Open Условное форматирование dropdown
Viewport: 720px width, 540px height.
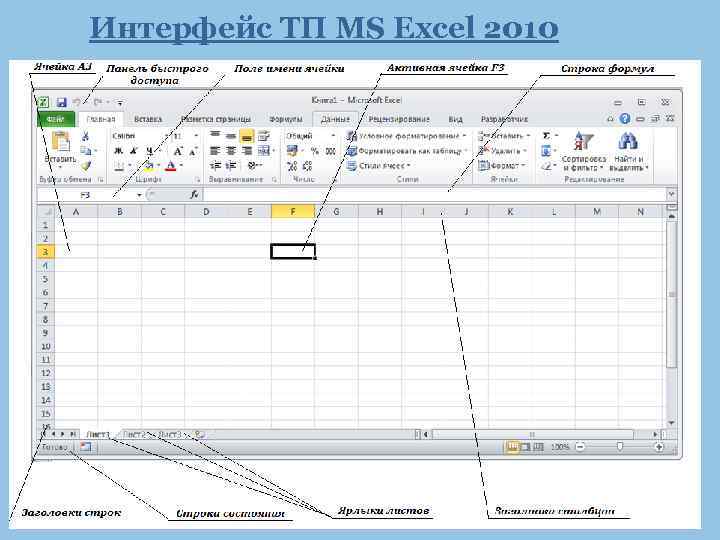click(406, 136)
